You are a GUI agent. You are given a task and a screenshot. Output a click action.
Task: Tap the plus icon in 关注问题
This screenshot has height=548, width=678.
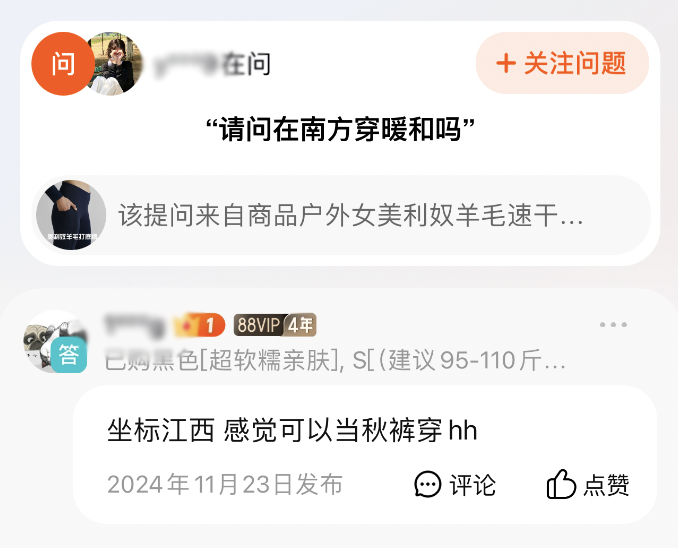point(506,64)
